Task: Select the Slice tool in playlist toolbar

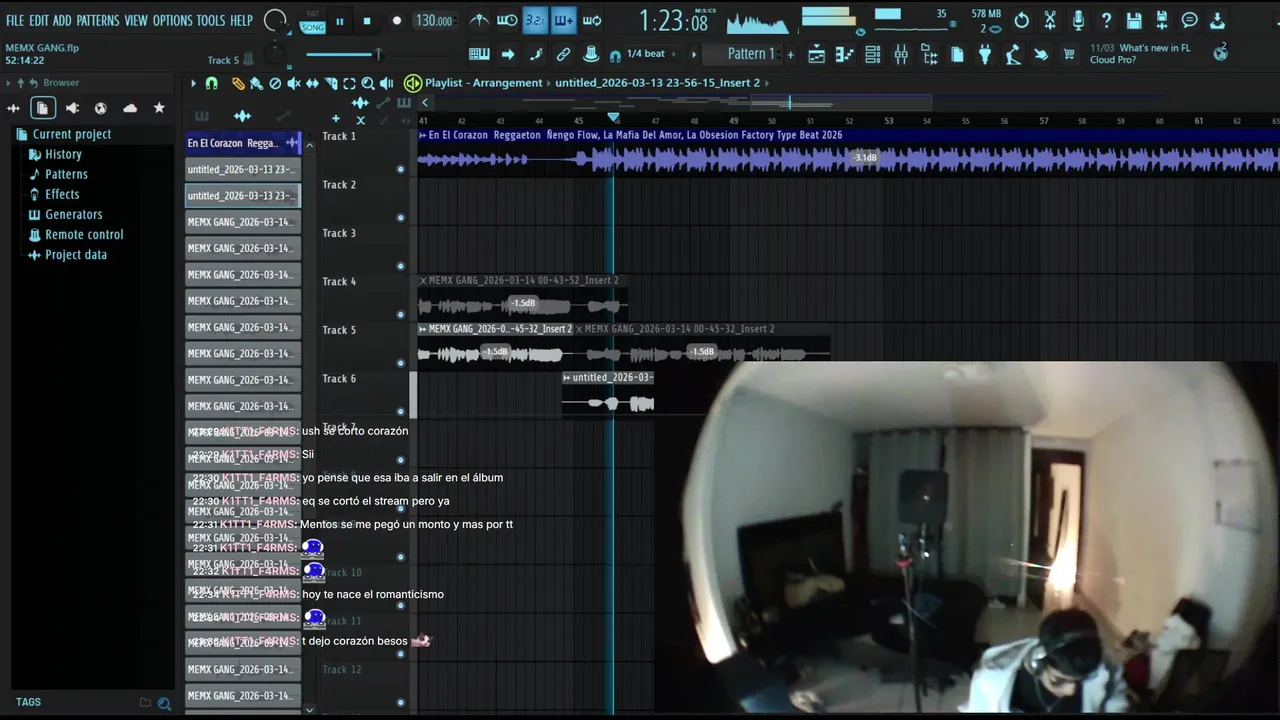Action: [x=331, y=83]
